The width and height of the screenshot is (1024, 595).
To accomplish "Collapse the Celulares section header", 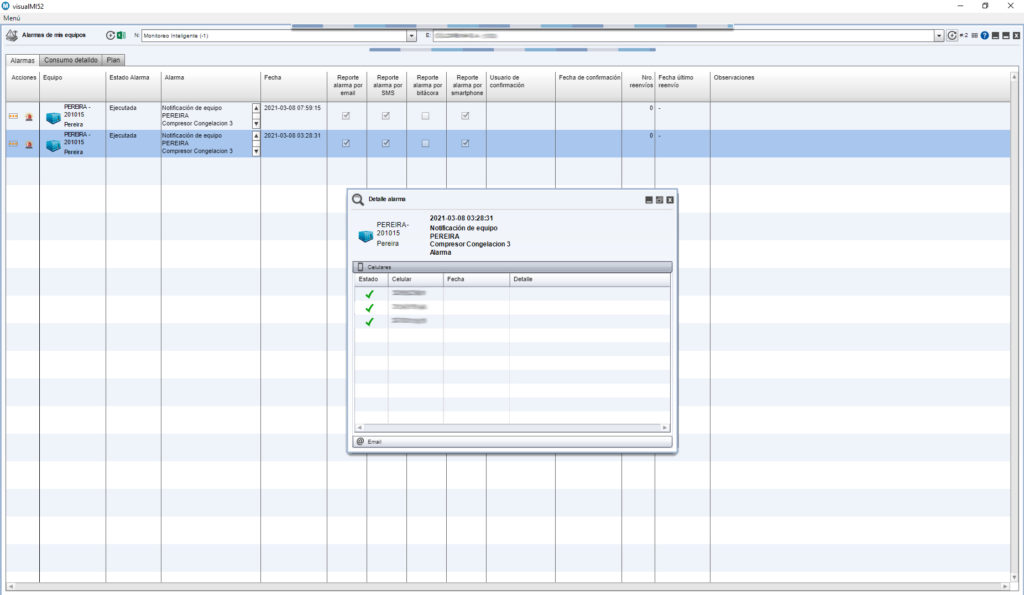I will [x=512, y=267].
